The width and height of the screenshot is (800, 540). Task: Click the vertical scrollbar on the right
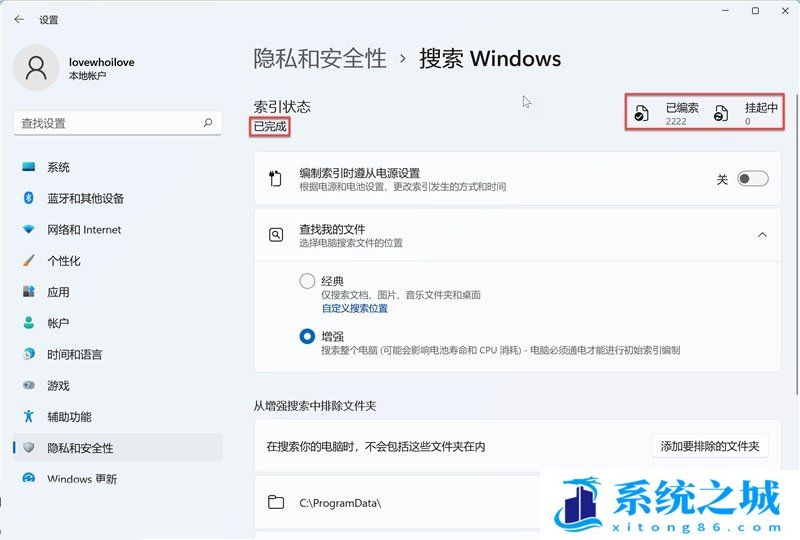pos(796,244)
